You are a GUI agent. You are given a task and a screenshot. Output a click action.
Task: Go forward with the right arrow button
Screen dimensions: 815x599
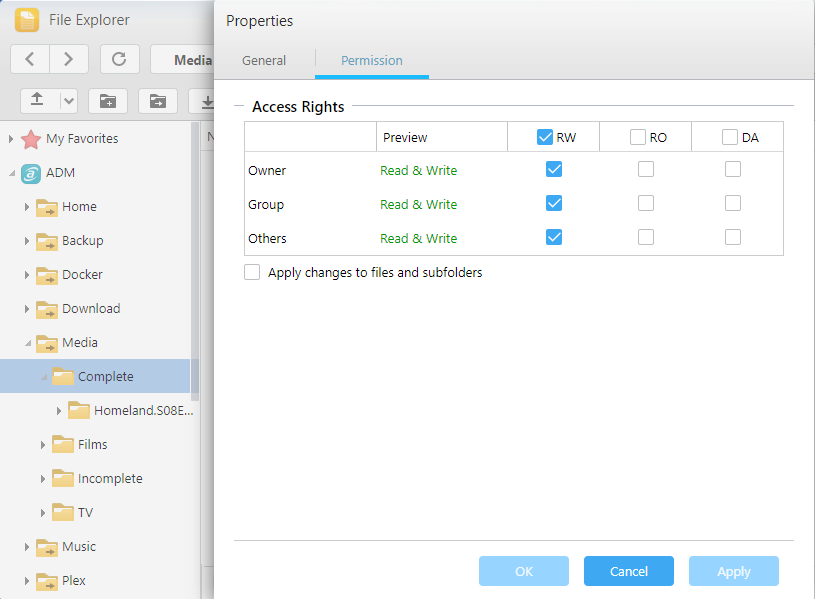tap(69, 59)
